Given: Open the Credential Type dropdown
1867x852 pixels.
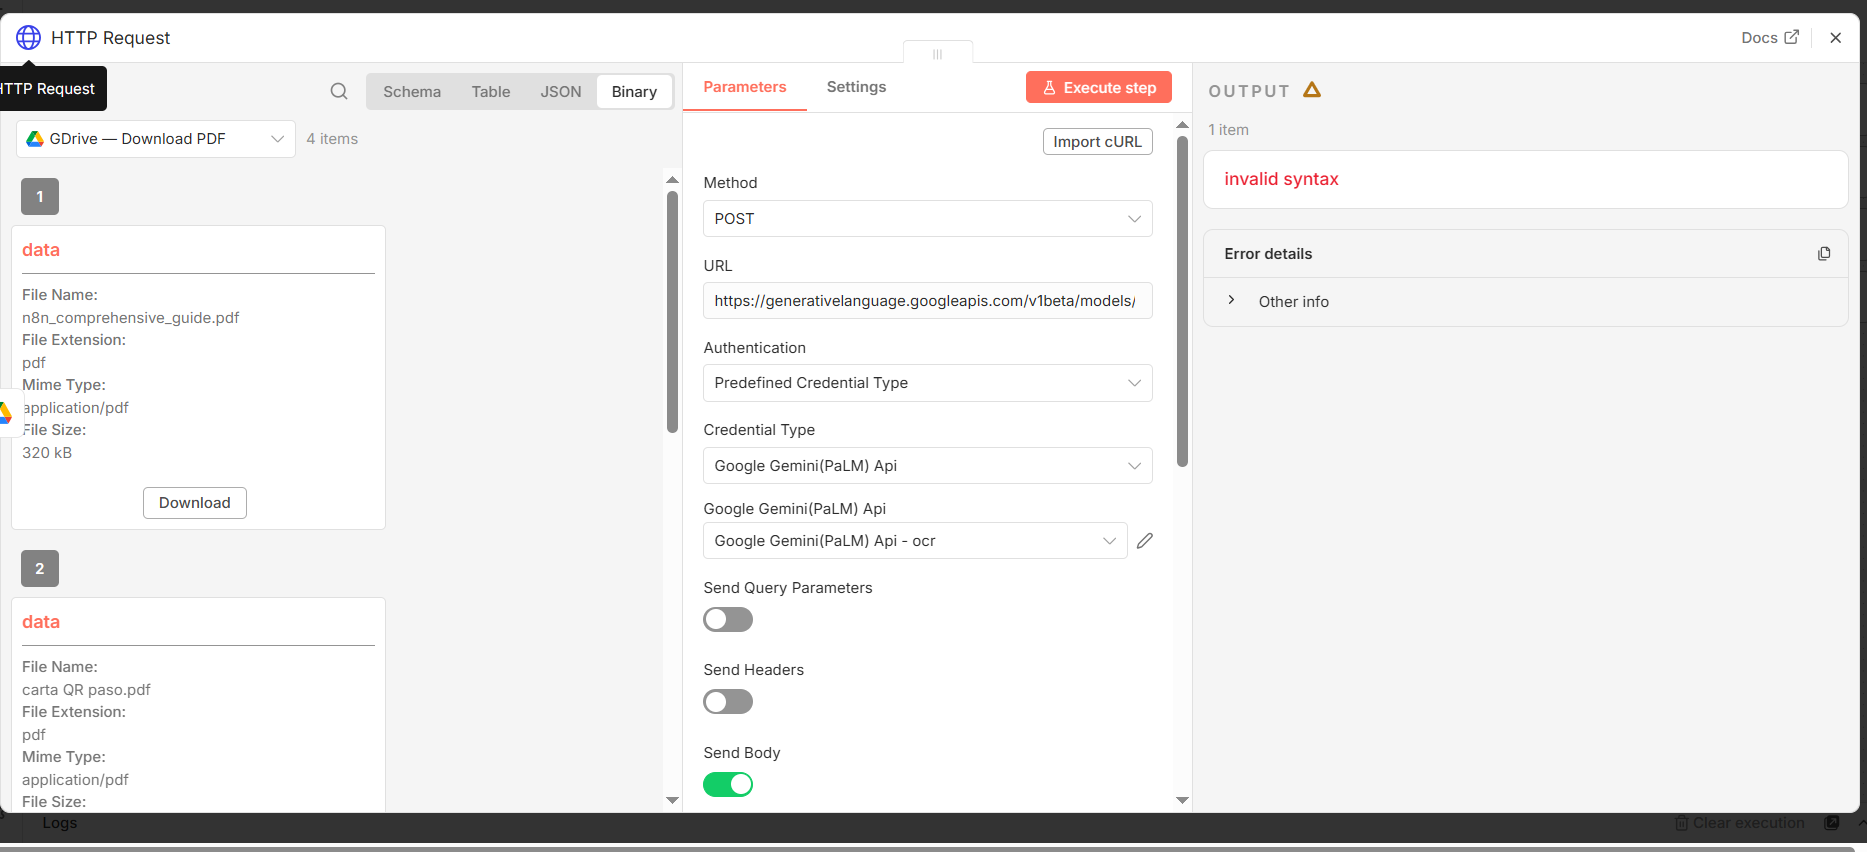Looking at the screenshot, I should coord(928,466).
